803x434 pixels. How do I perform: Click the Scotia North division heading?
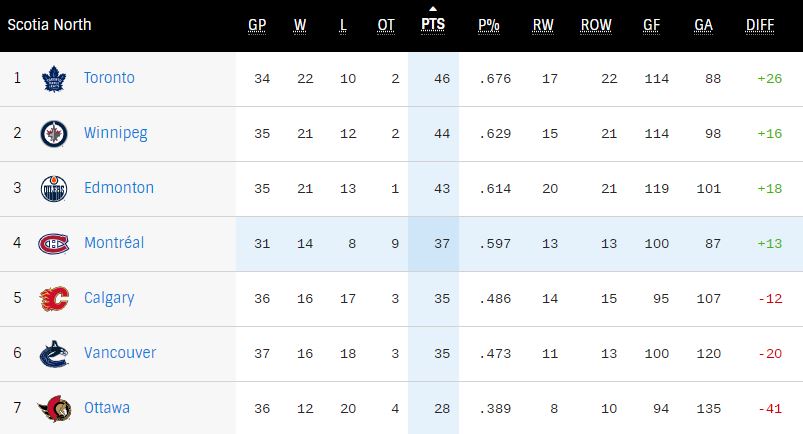(x=50, y=24)
